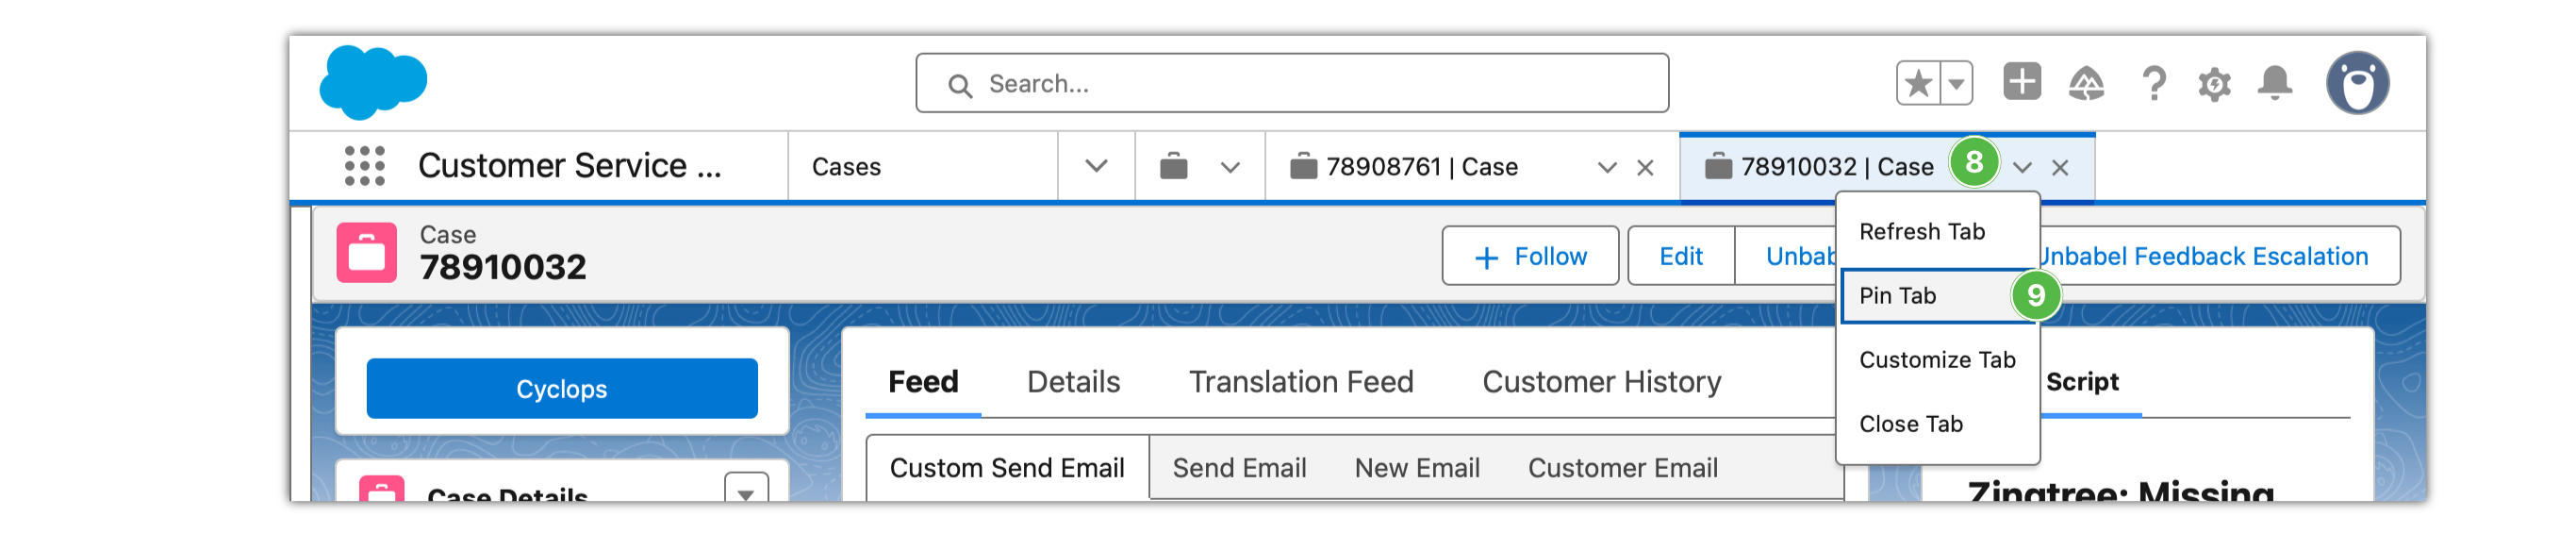Screen dimensions: 2576x533
Task: Switch to the Translation Feed tab
Action: tap(1300, 382)
